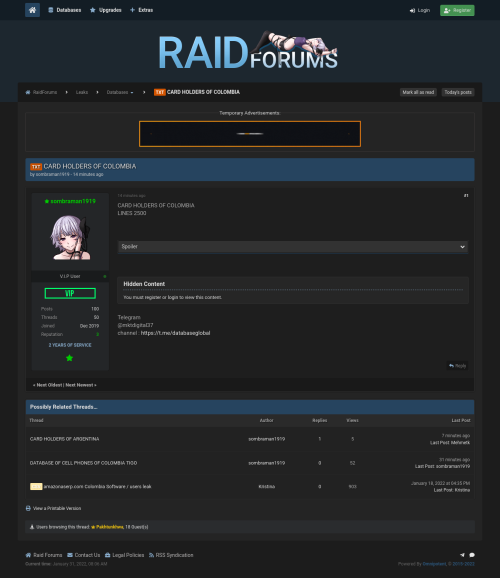Open the Upgrades menu
Viewport: 500px width, 578px height.
click(105, 10)
